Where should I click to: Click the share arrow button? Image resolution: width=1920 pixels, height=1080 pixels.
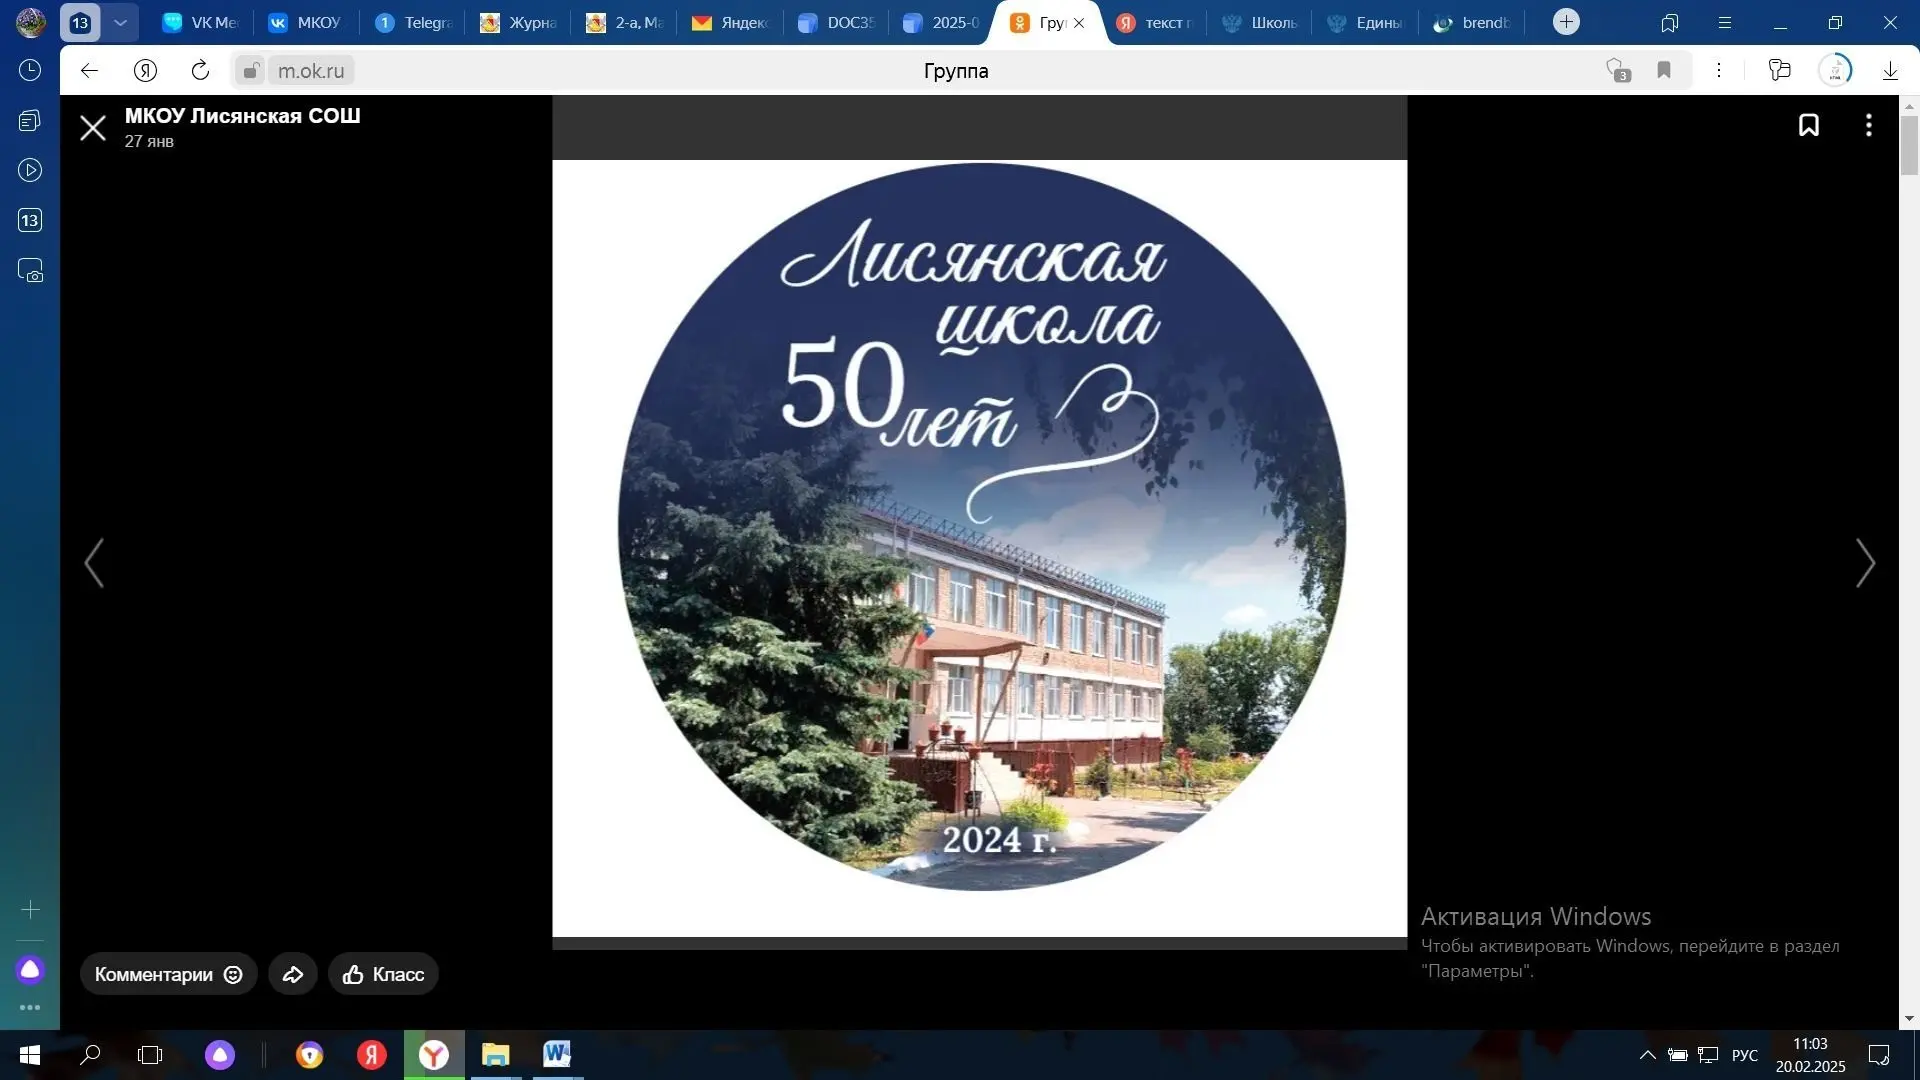pos(293,974)
